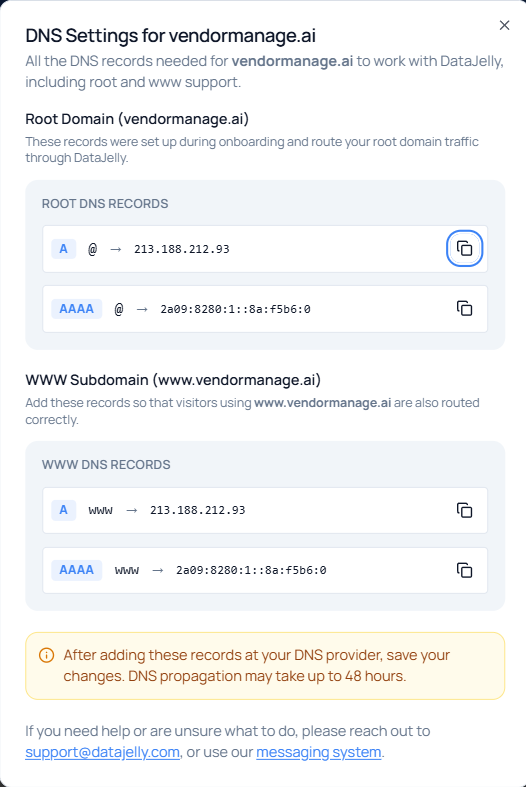Open the support@datajelly.com email link

pyautogui.click(x=102, y=752)
